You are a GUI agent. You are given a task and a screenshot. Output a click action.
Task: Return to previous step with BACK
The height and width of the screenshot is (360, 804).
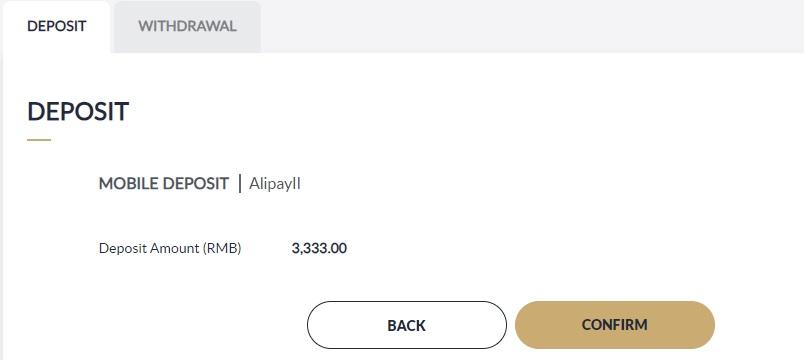[407, 325]
